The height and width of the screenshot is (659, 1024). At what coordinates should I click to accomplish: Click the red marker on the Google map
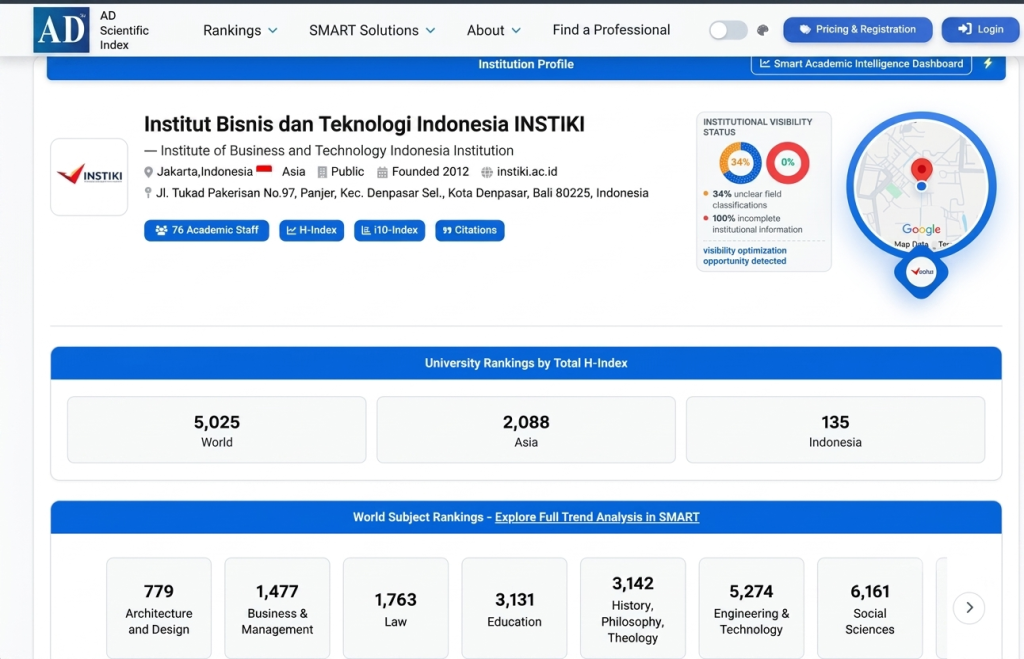(921, 169)
